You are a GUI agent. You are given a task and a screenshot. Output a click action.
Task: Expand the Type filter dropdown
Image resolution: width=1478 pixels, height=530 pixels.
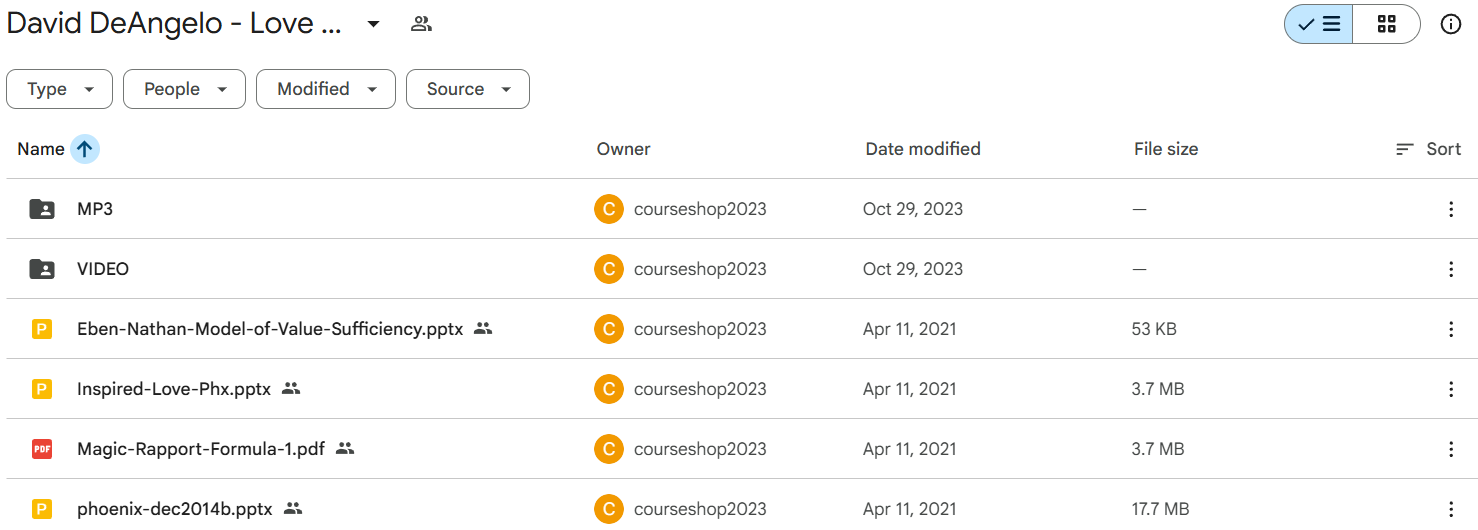tap(60, 89)
